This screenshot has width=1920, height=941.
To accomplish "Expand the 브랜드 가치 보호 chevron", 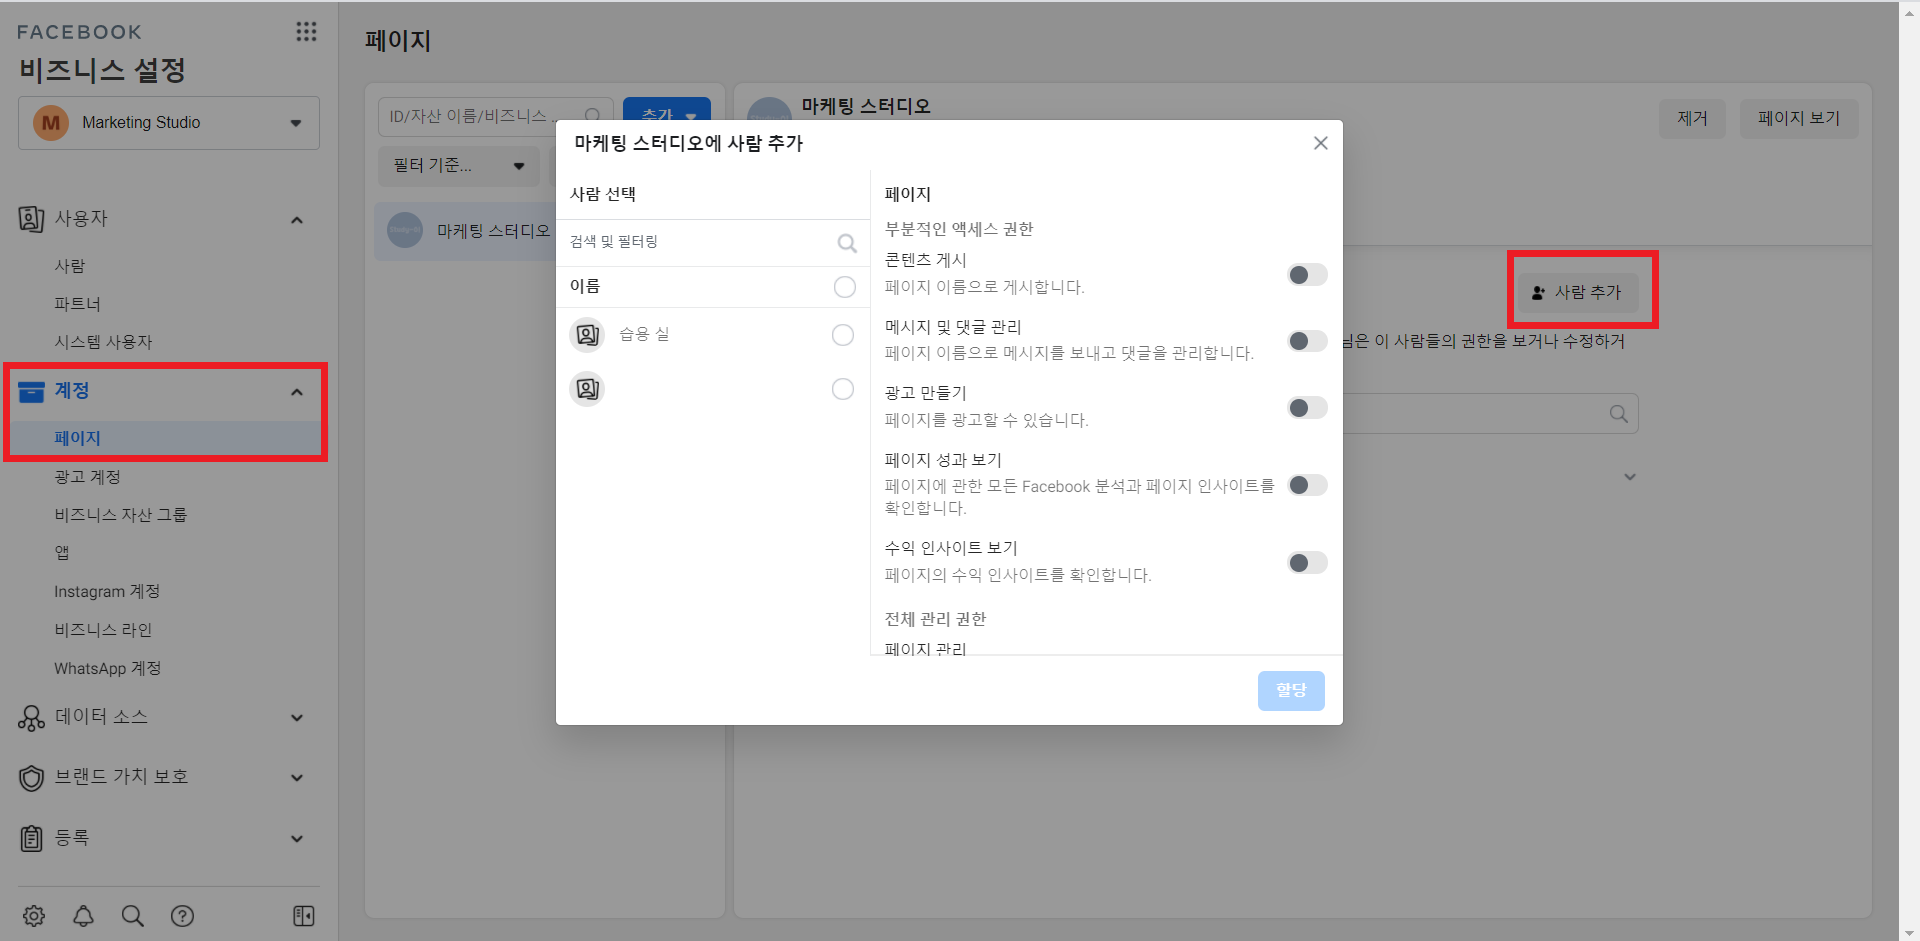I will [x=297, y=778].
